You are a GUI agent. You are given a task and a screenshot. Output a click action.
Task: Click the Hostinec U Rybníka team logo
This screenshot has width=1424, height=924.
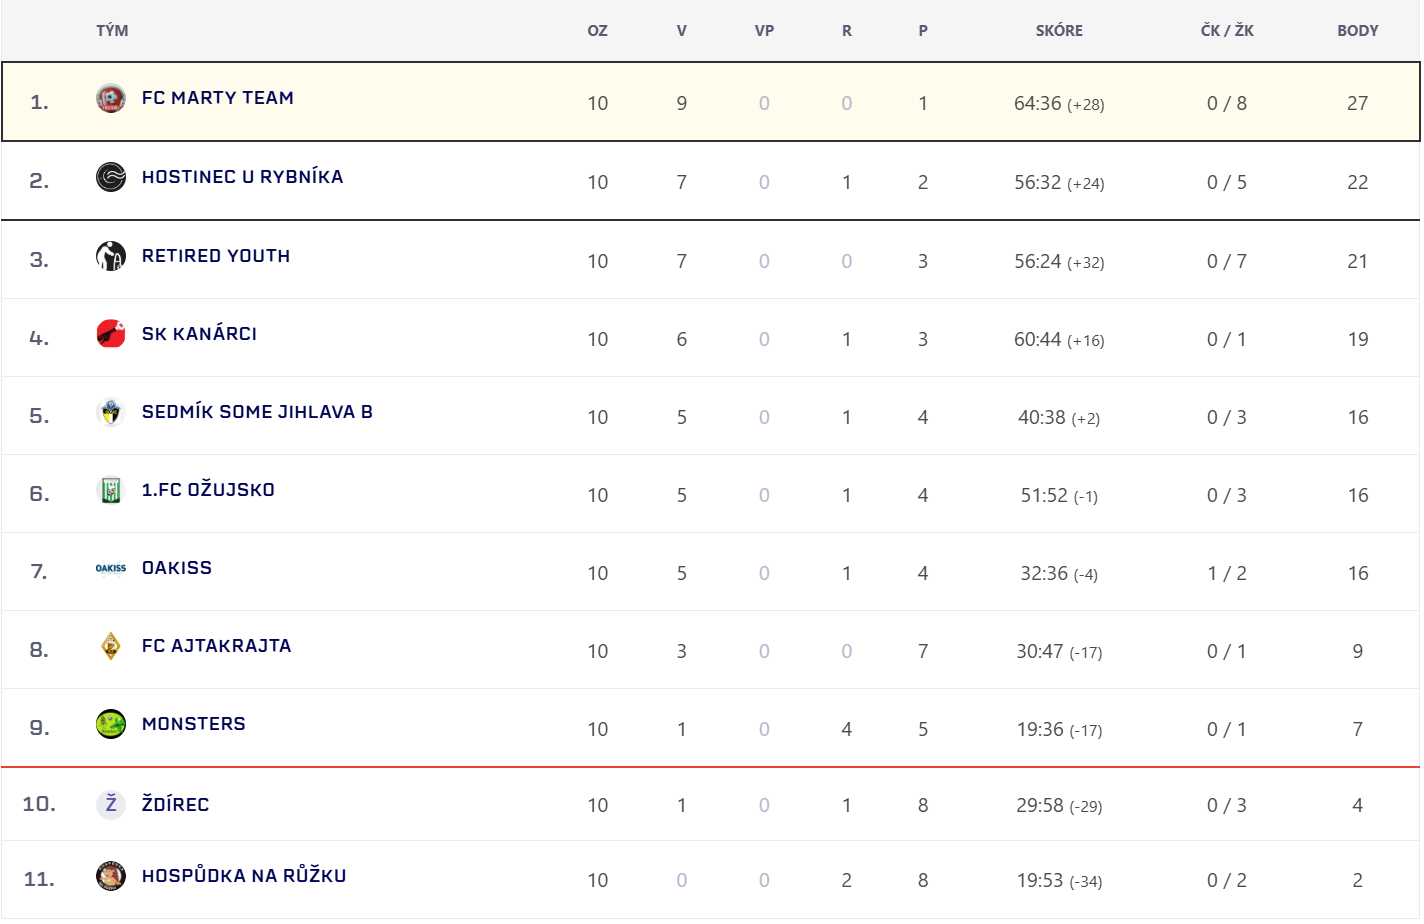pyautogui.click(x=111, y=177)
